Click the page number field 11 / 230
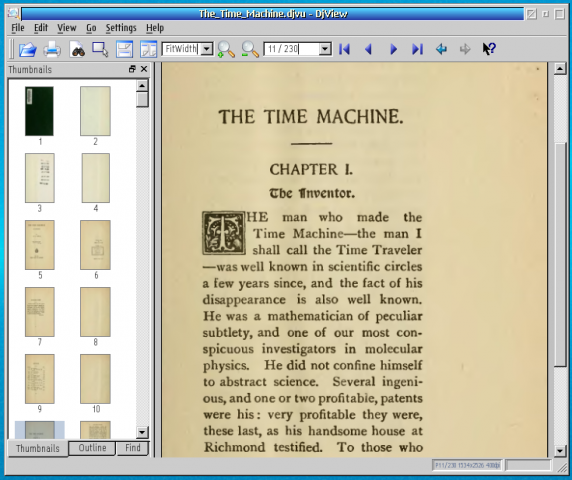The width and height of the screenshot is (572, 480). point(291,49)
